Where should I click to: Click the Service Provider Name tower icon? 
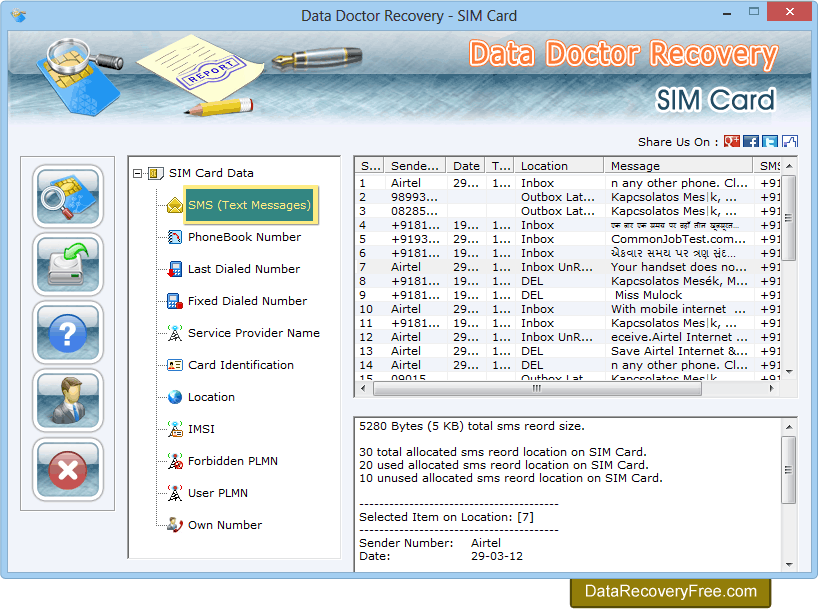click(x=175, y=333)
